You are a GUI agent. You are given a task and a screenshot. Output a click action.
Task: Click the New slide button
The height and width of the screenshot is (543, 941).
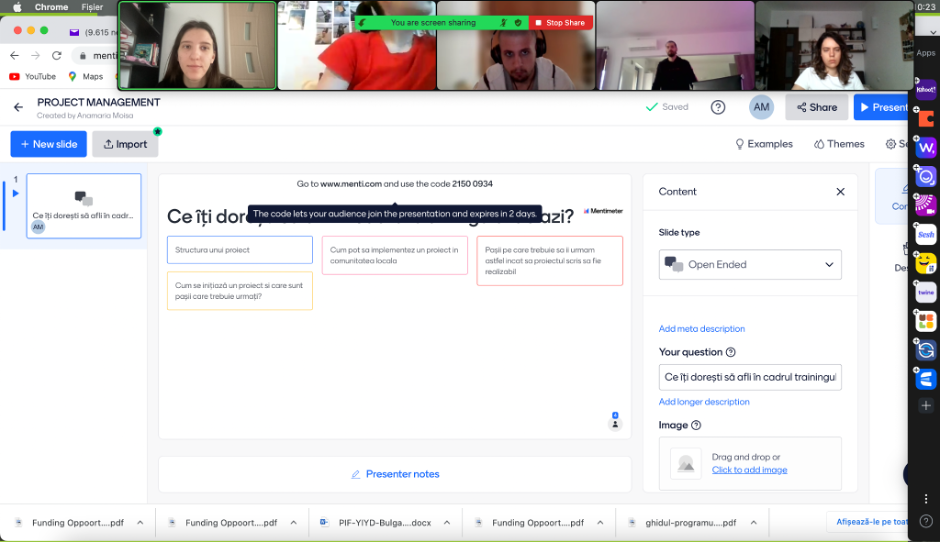(x=49, y=144)
